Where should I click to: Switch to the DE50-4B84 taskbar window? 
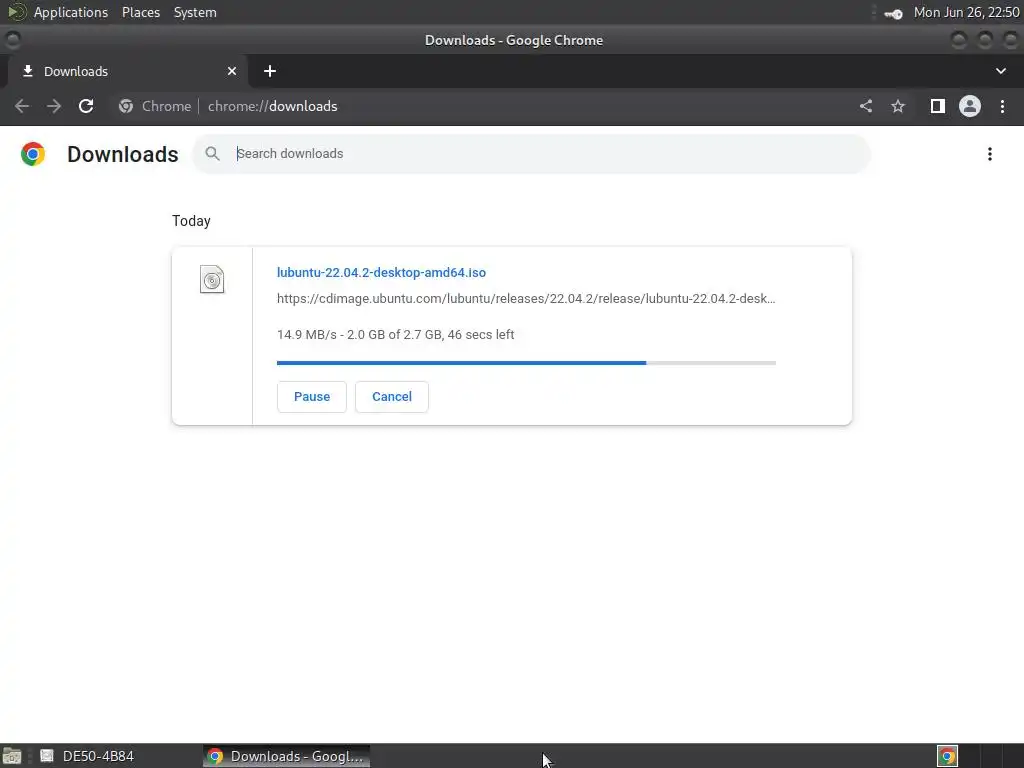[x=86, y=756]
